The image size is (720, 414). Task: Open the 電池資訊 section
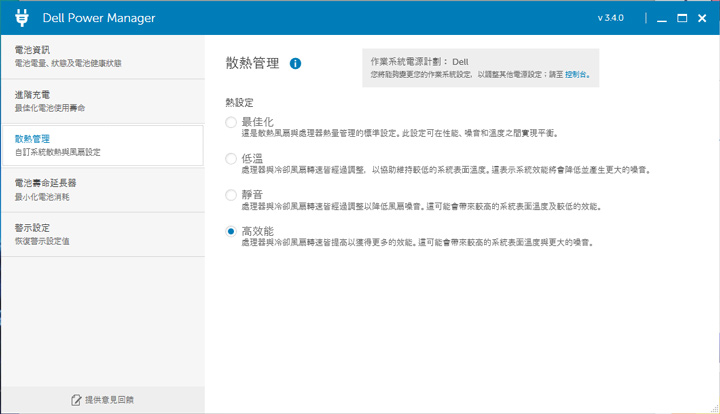(103, 56)
